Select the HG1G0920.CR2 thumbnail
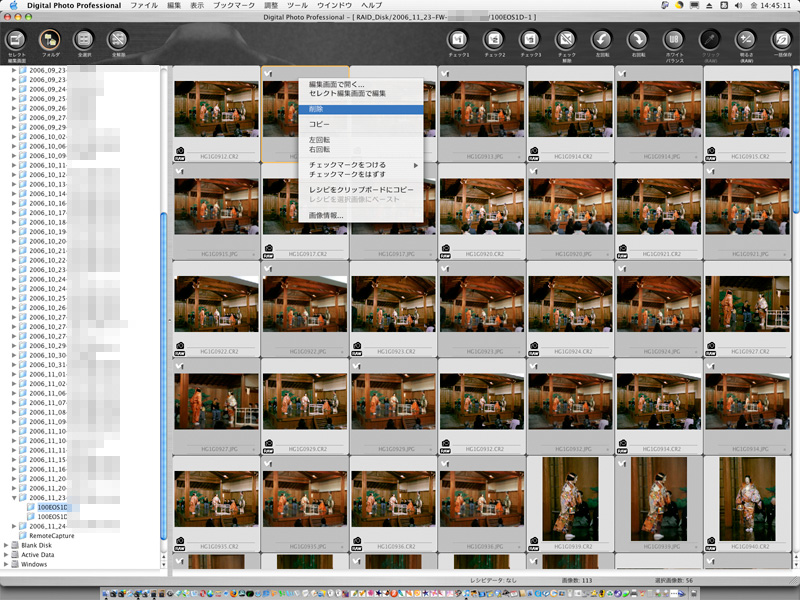 [x=482, y=207]
